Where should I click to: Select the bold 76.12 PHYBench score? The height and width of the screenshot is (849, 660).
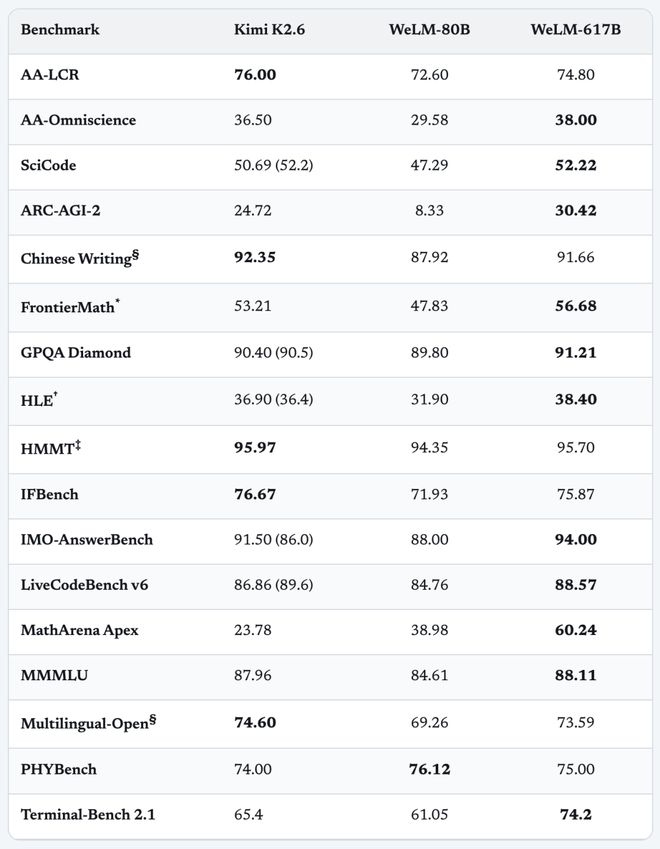pyautogui.click(x=429, y=769)
